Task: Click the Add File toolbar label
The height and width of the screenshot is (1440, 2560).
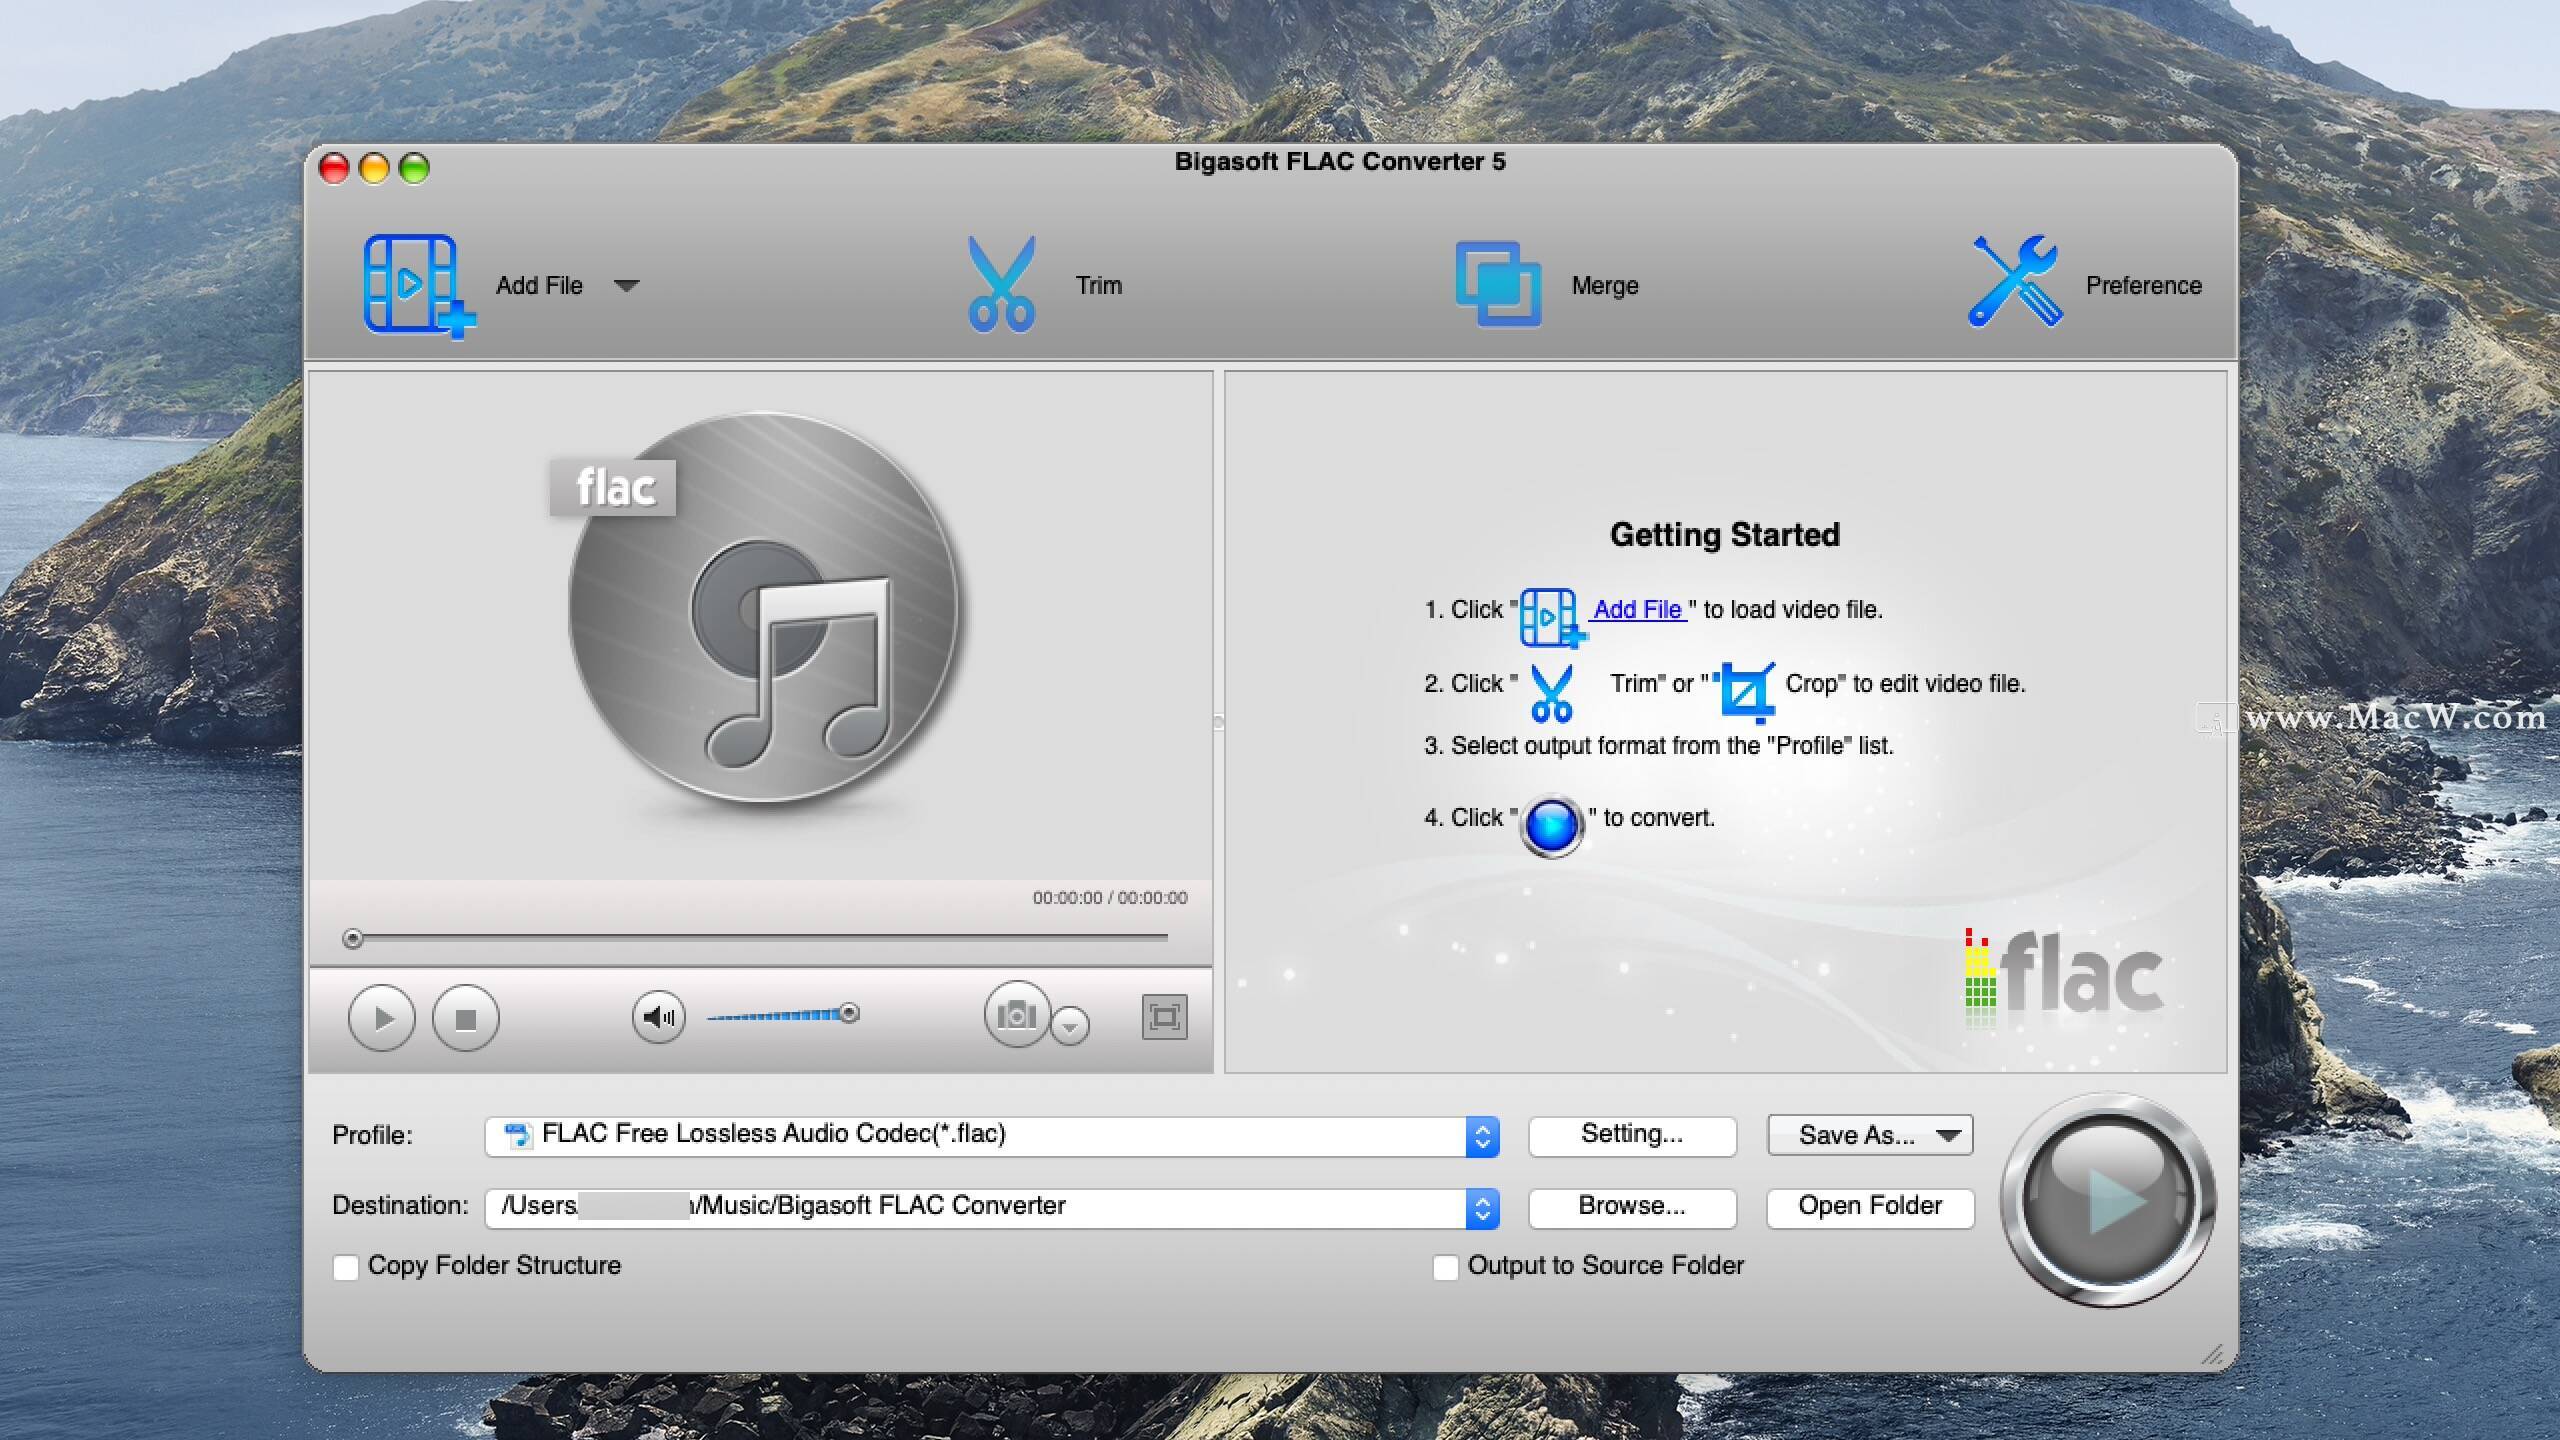Action: pos(539,286)
